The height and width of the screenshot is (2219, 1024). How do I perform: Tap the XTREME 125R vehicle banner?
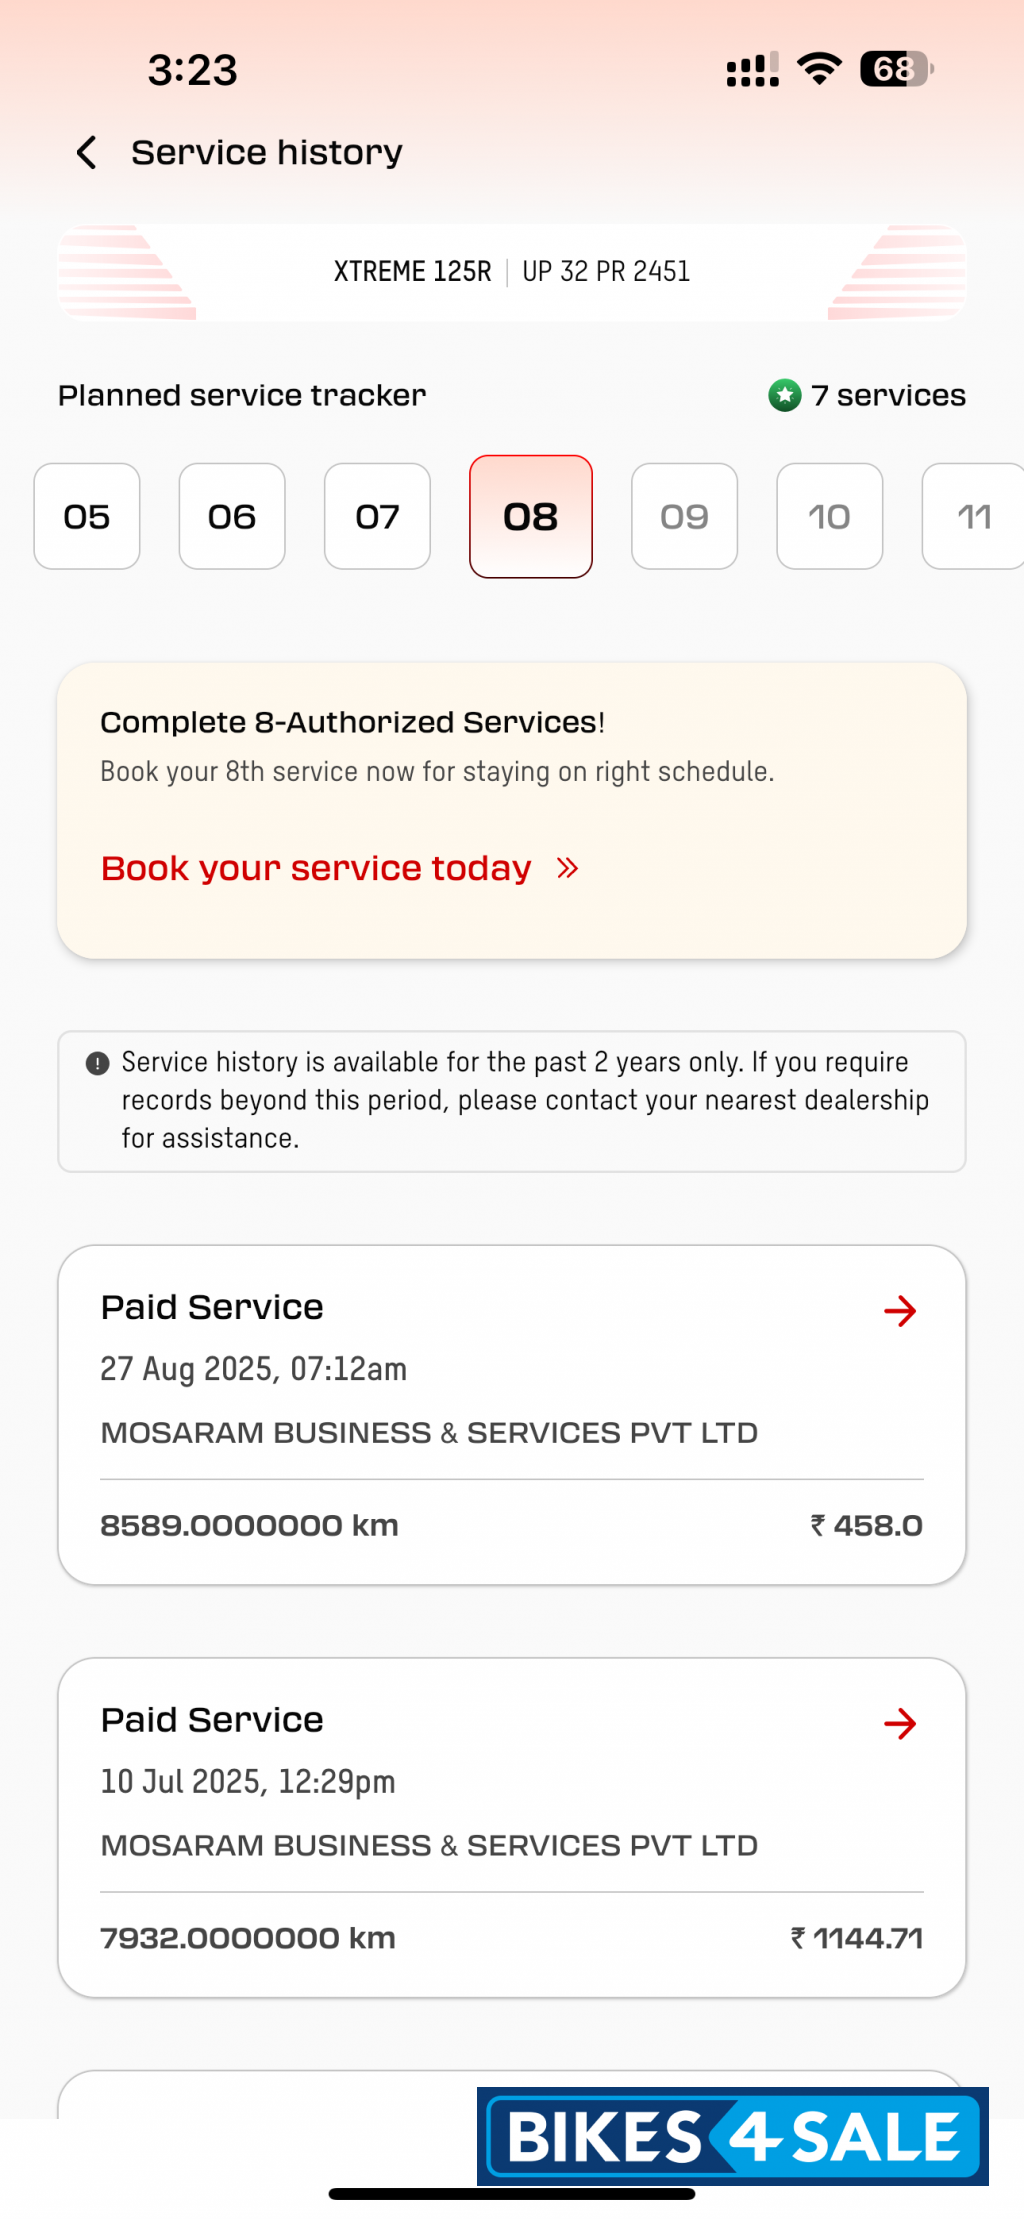(512, 272)
